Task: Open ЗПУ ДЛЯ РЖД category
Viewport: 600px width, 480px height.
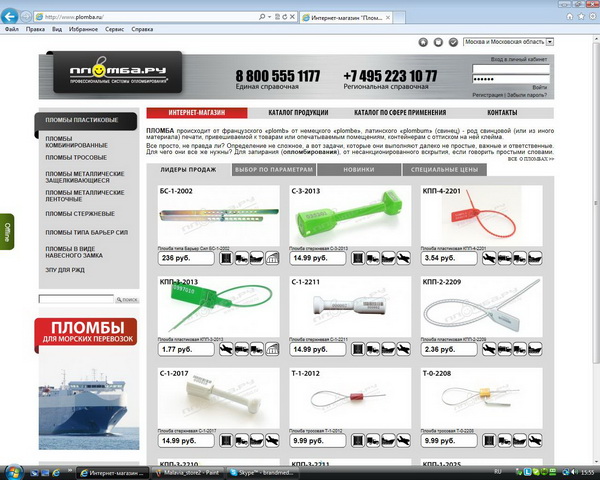Action: pyautogui.click(x=65, y=270)
